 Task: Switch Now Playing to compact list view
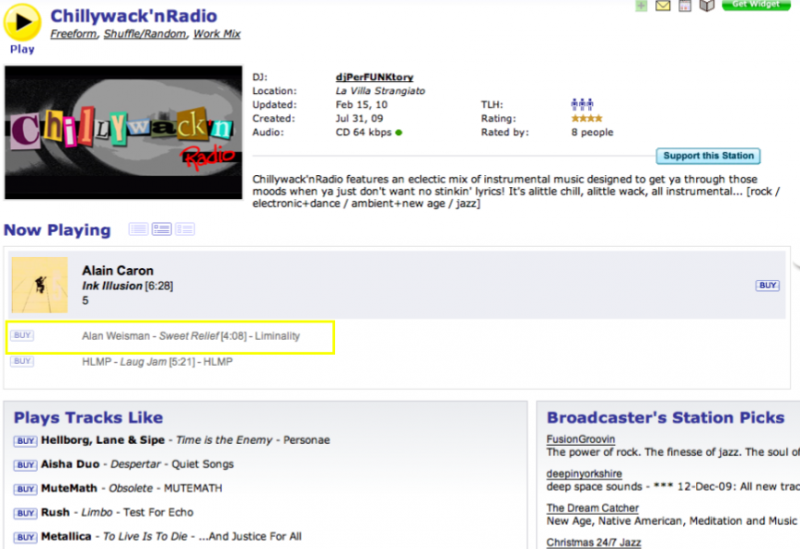(x=138, y=230)
